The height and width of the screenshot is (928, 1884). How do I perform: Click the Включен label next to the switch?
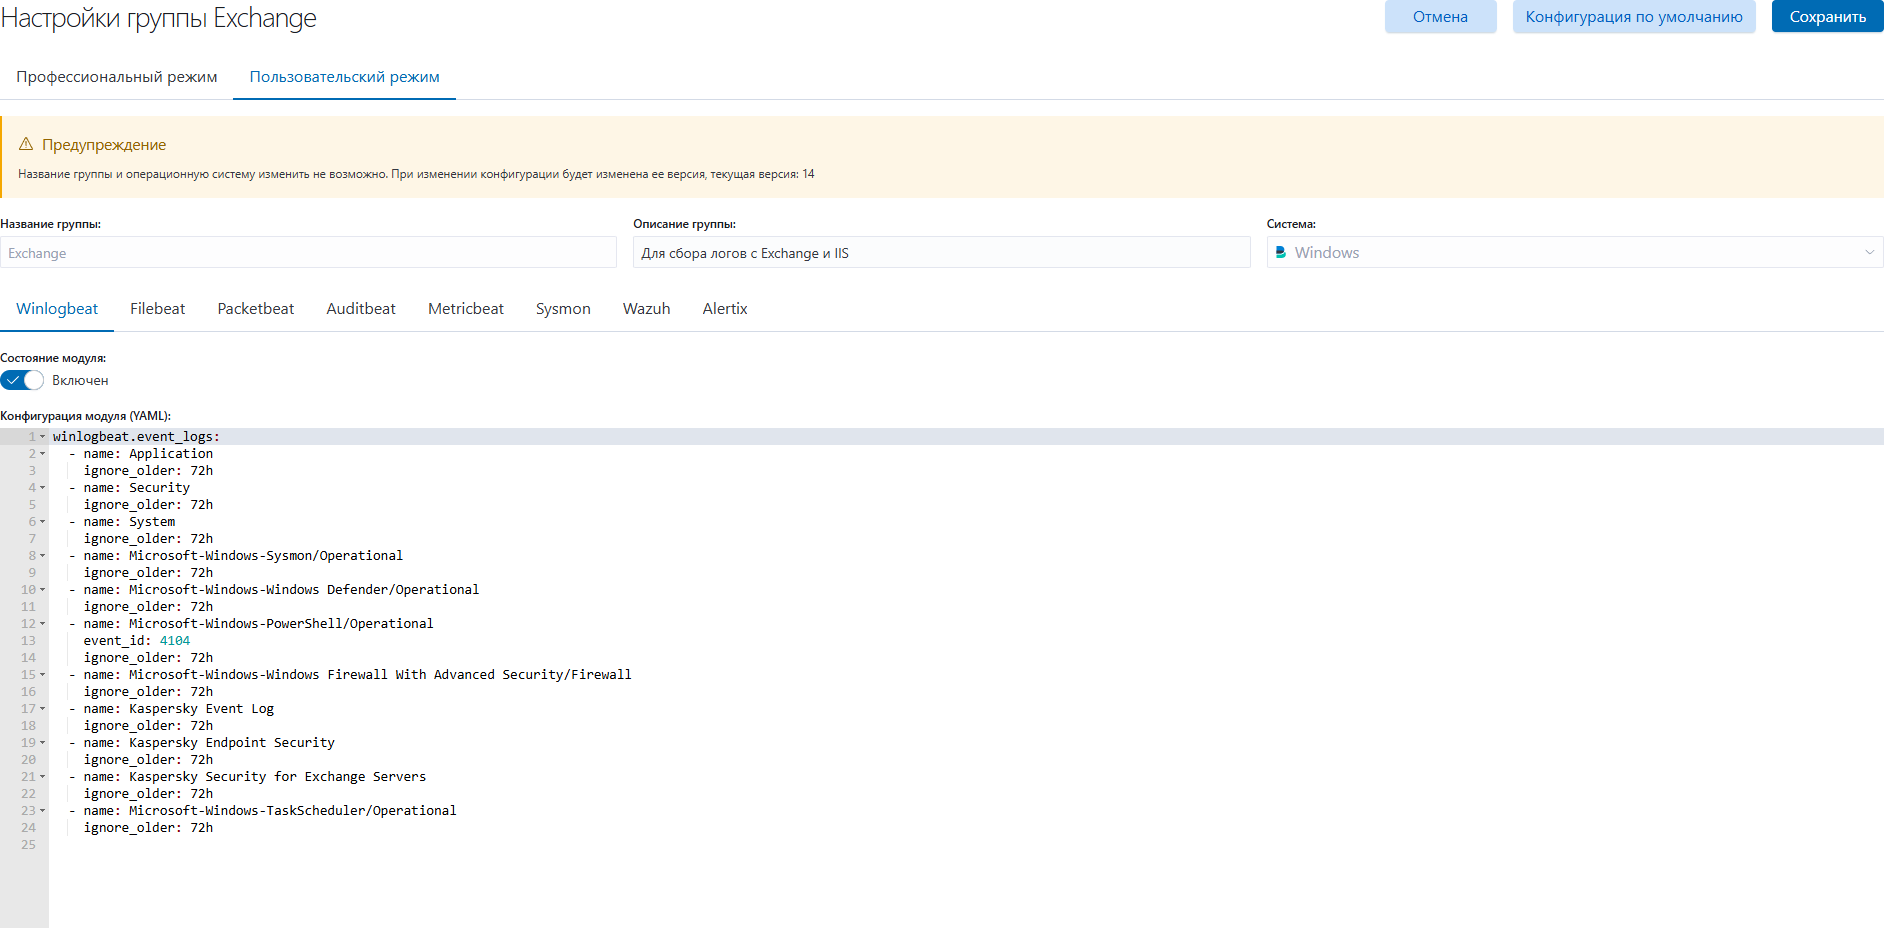click(x=80, y=380)
